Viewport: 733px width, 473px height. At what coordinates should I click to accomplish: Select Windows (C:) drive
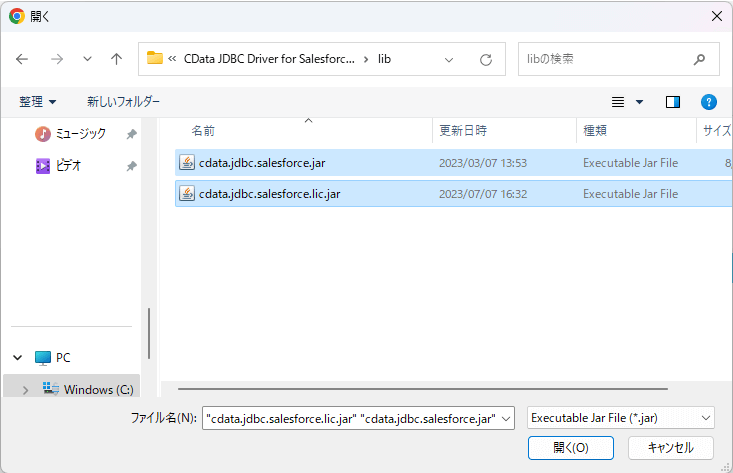tap(88, 389)
